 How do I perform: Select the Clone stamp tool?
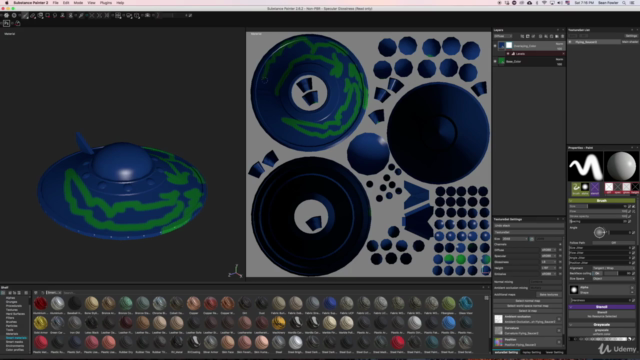point(62,16)
